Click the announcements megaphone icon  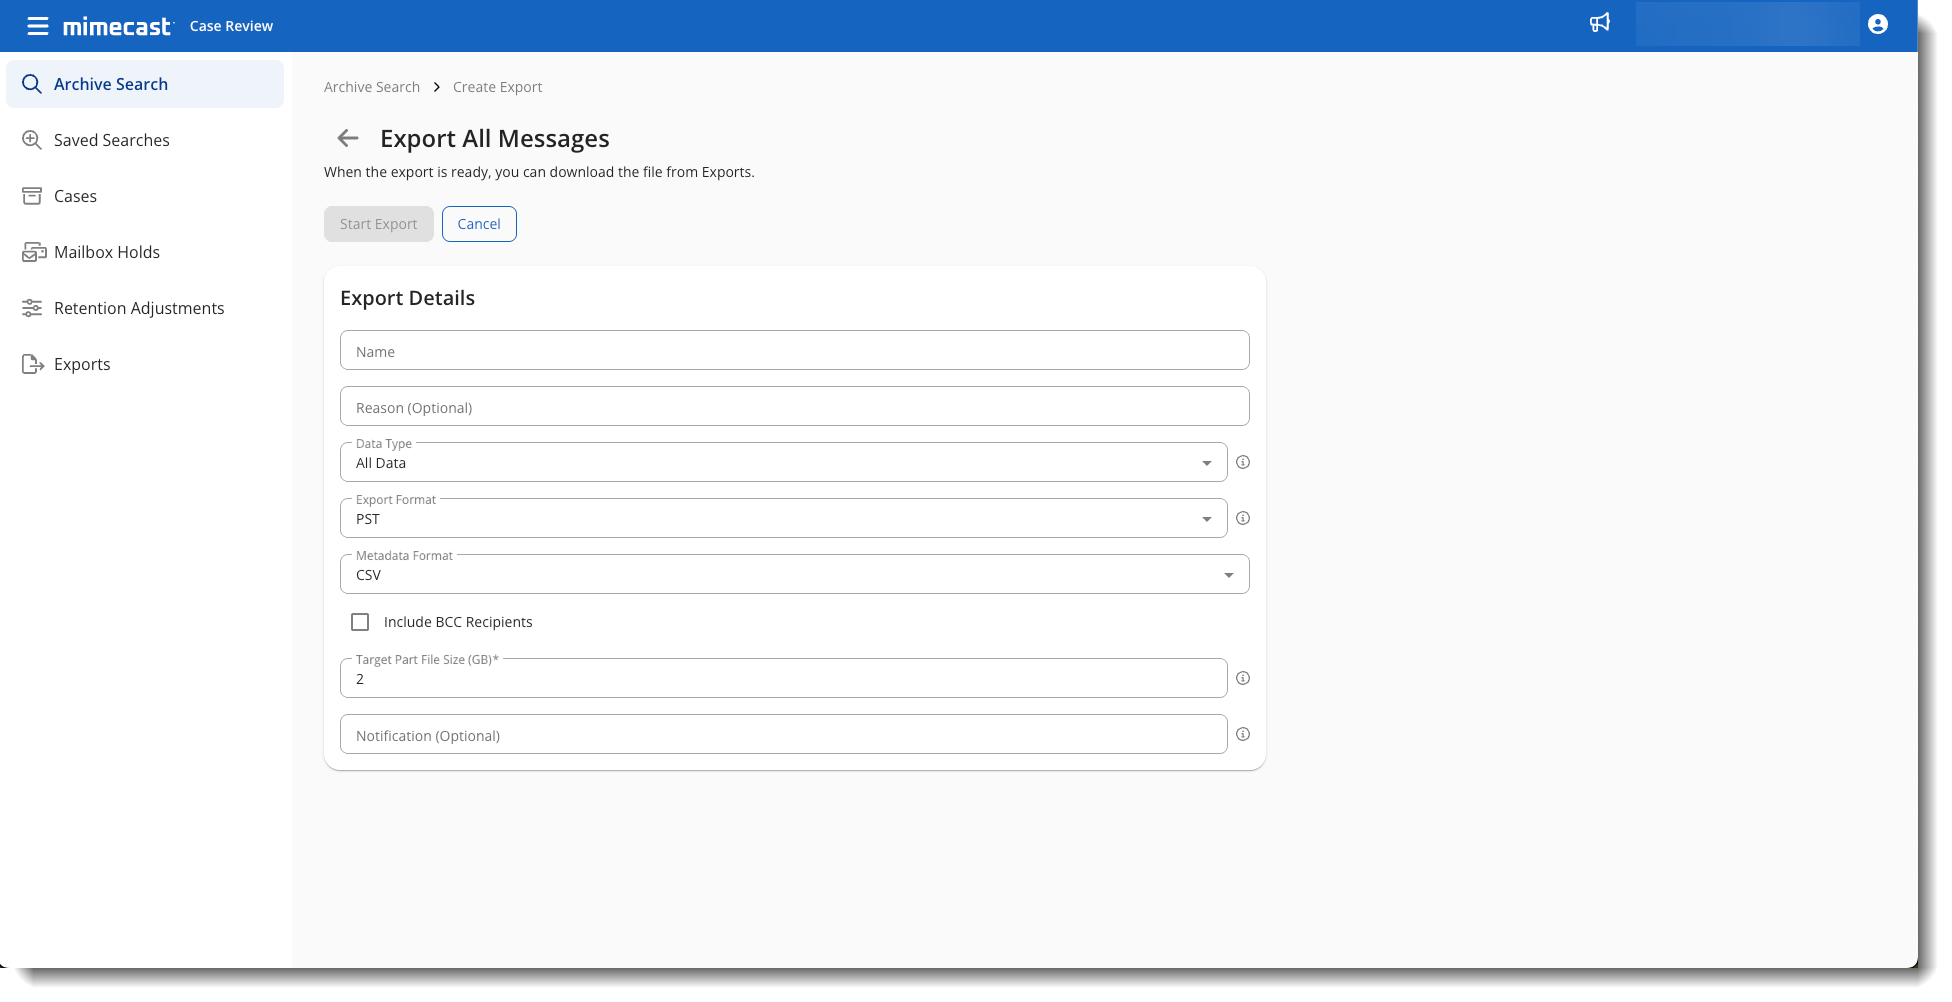click(1600, 23)
